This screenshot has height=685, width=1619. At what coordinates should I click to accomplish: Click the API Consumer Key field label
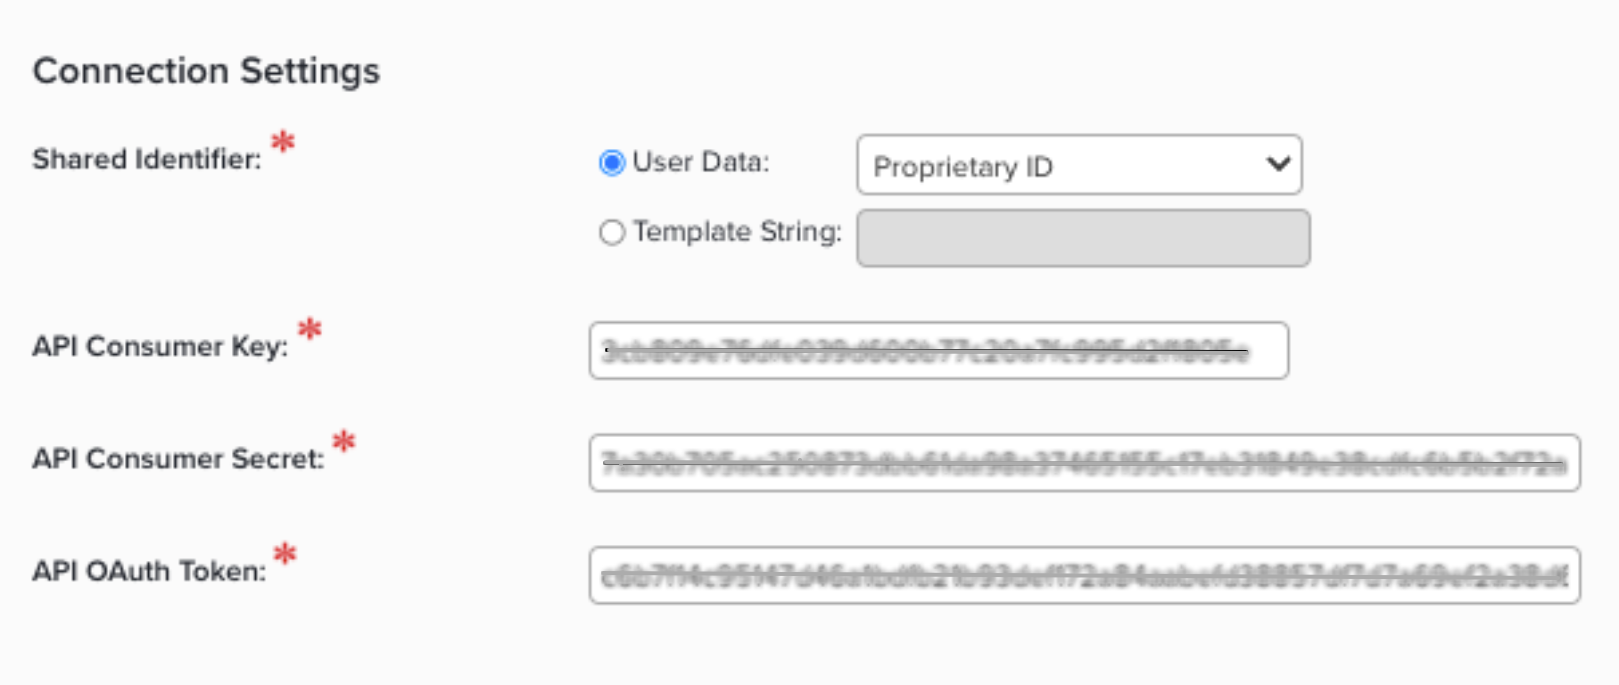click(x=160, y=346)
